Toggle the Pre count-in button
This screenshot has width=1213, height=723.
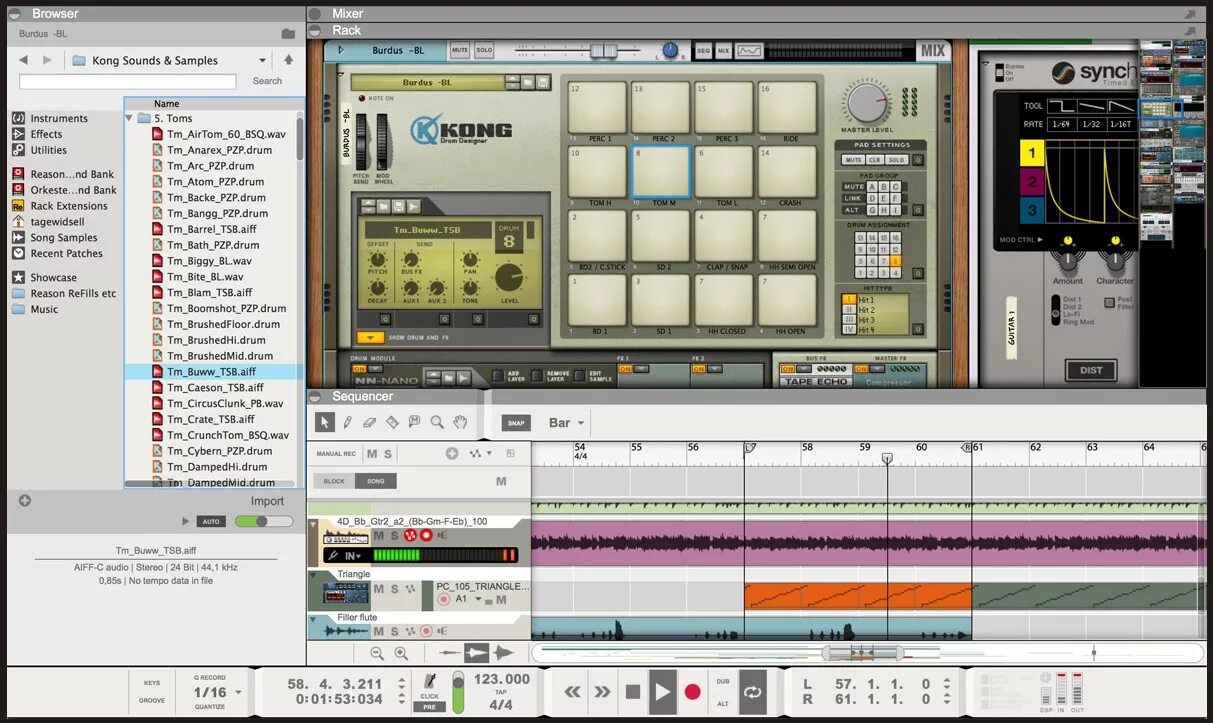pyautogui.click(x=429, y=707)
